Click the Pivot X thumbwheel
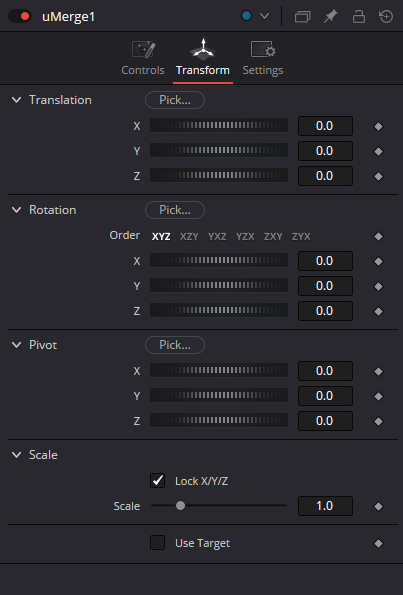The width and height of the screenshot is (403, 595). tap(219, 370)
